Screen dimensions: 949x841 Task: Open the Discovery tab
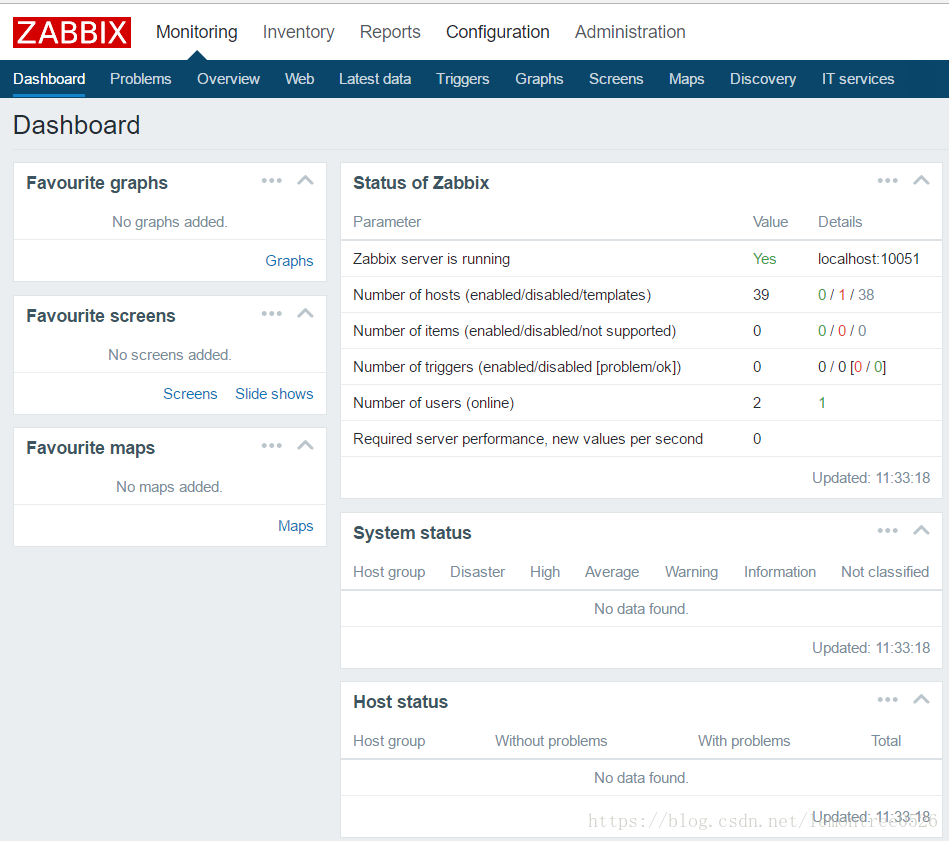click(763, 79)
